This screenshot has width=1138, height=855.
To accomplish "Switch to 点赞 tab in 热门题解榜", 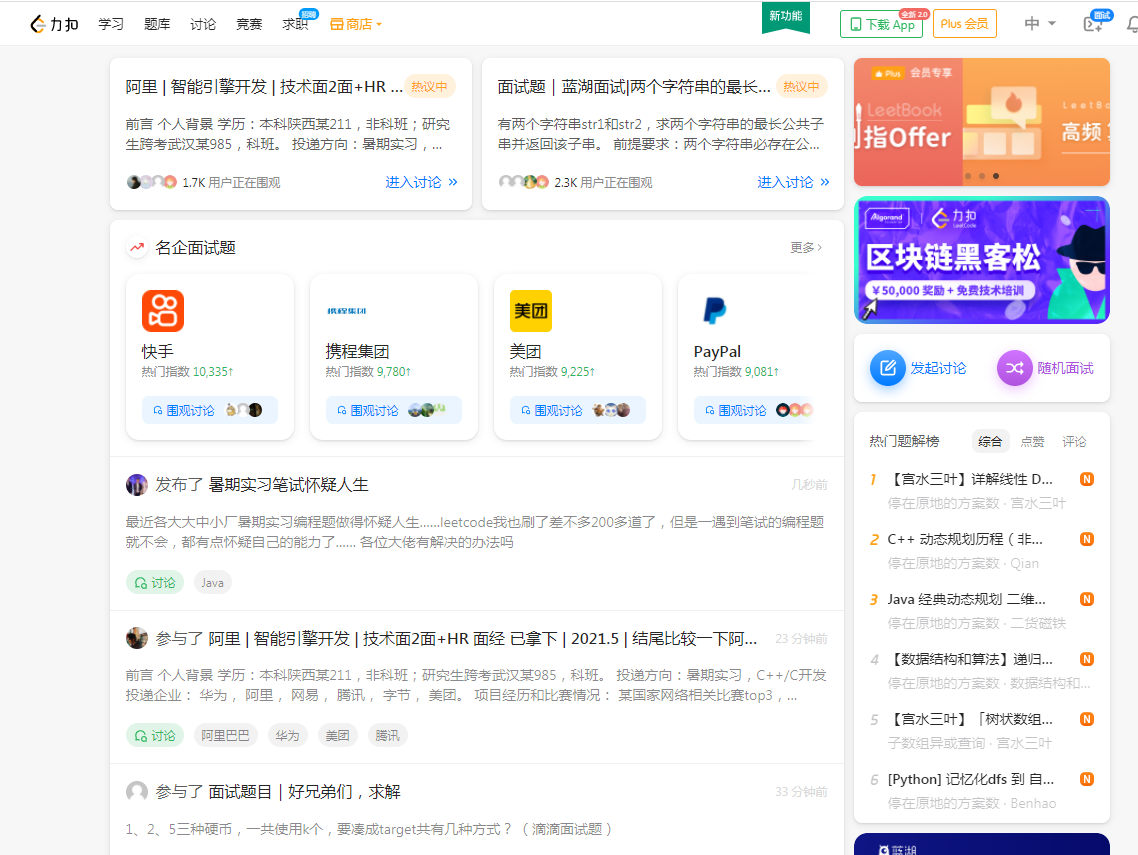I will [x=1032, y=441].
